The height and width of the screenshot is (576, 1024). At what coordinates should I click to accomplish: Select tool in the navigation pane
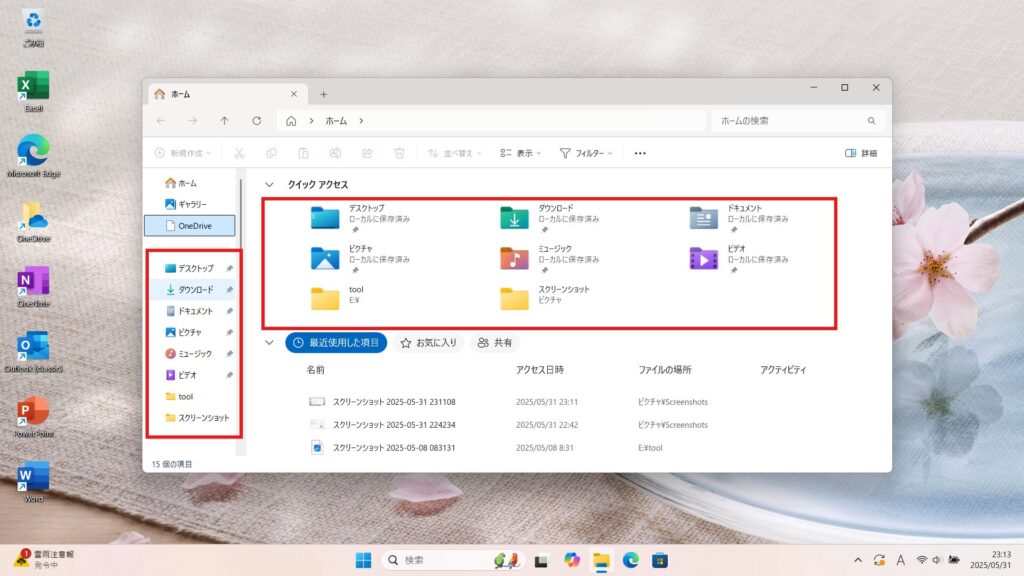click(x=180, y=396)
